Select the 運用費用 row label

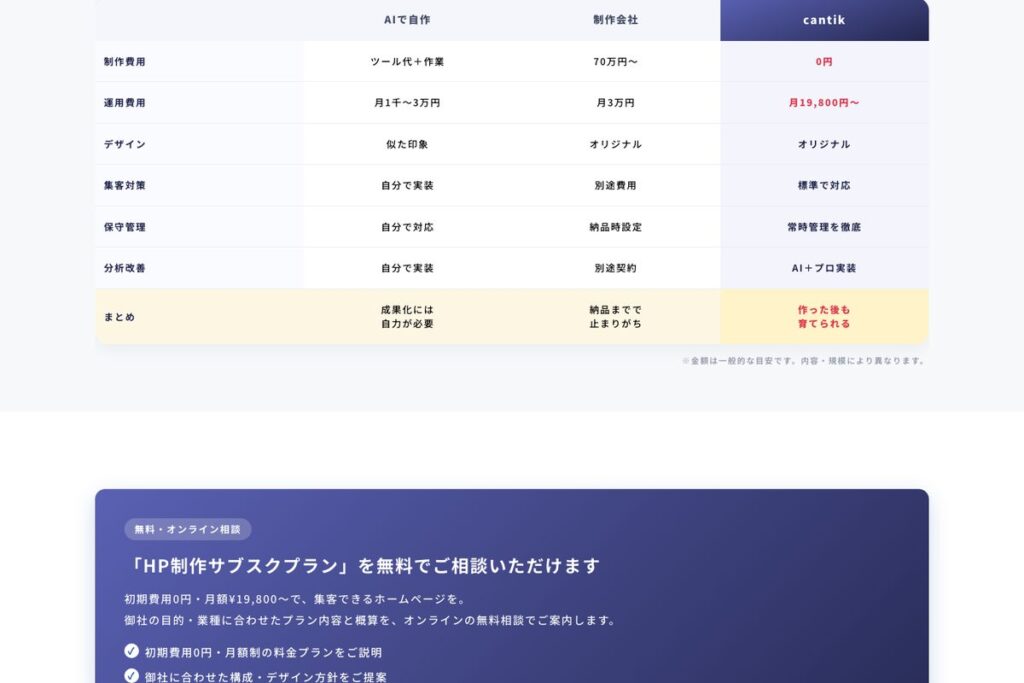click(125, 103)
